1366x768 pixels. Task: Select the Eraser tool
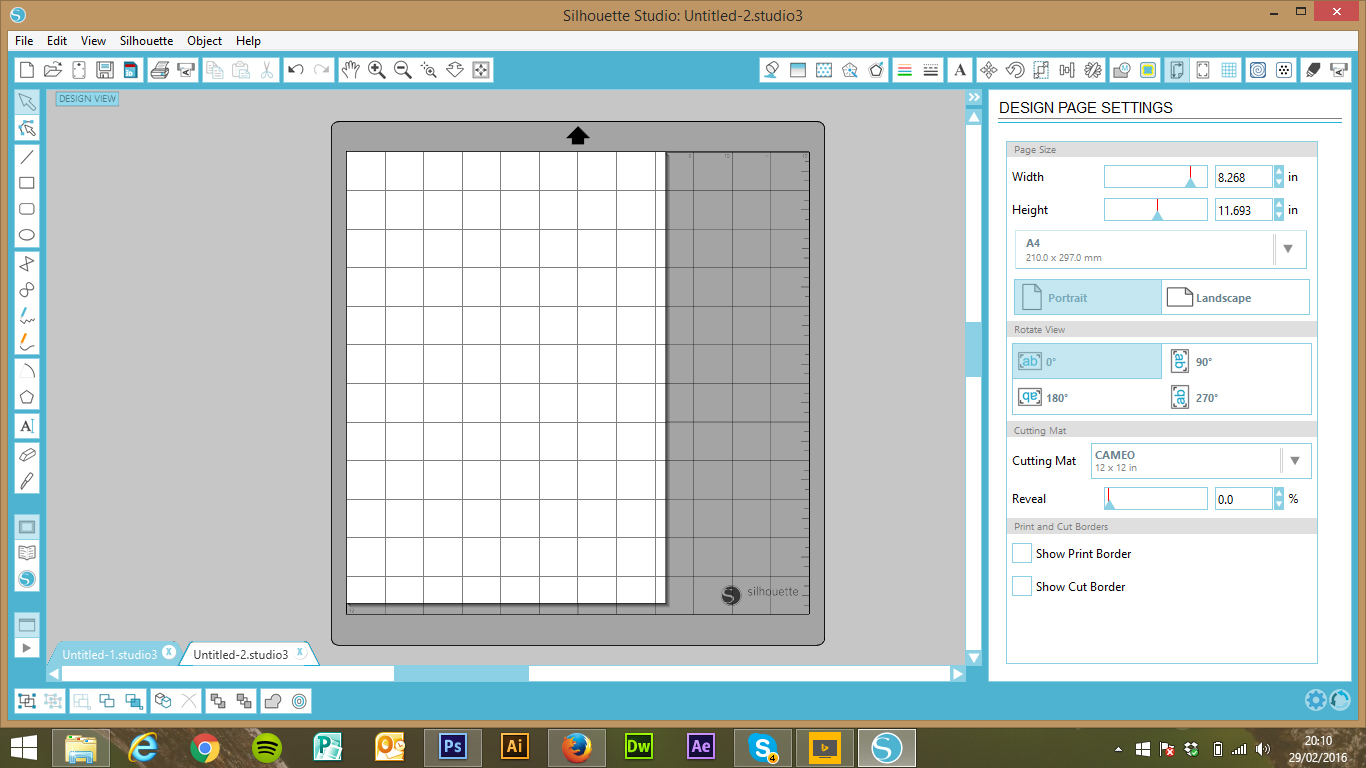[x=27, y=453]
